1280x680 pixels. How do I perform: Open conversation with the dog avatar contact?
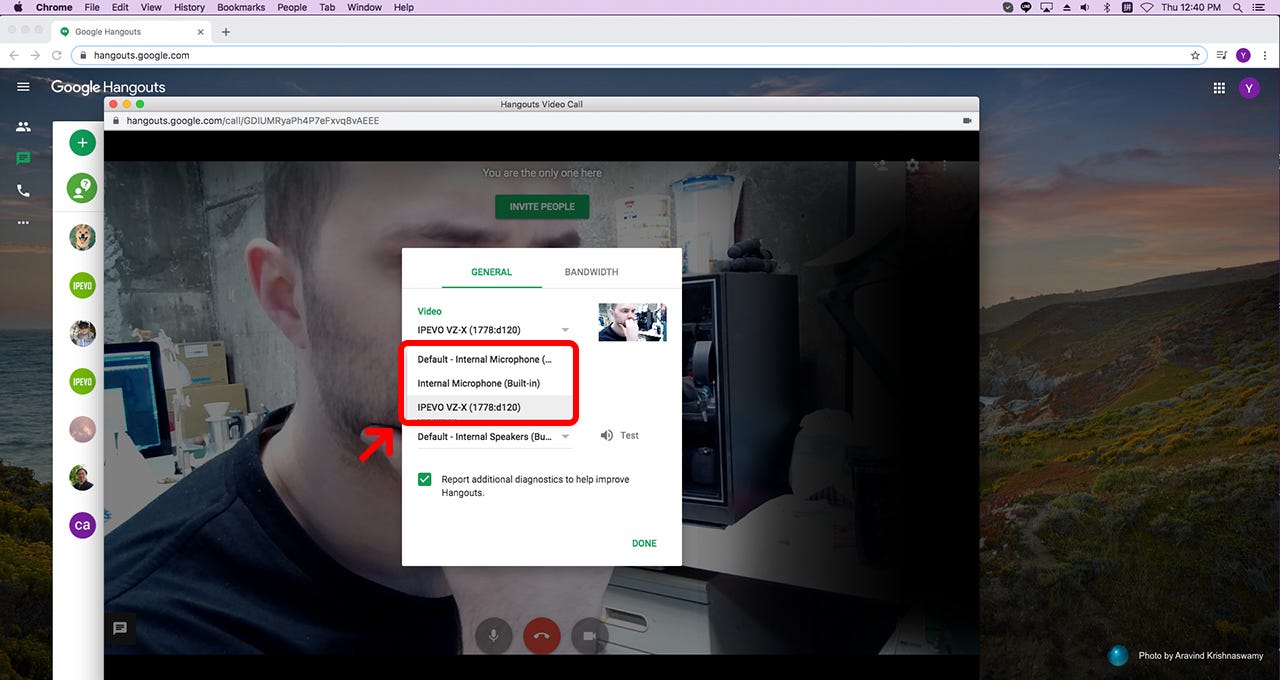(x=82, y=237)
